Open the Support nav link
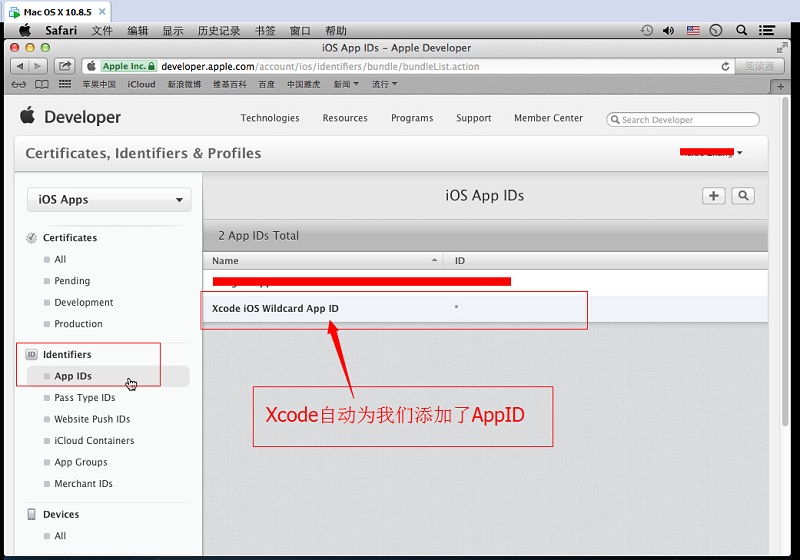Screen dimensions: 800x560 coord(473,118)
